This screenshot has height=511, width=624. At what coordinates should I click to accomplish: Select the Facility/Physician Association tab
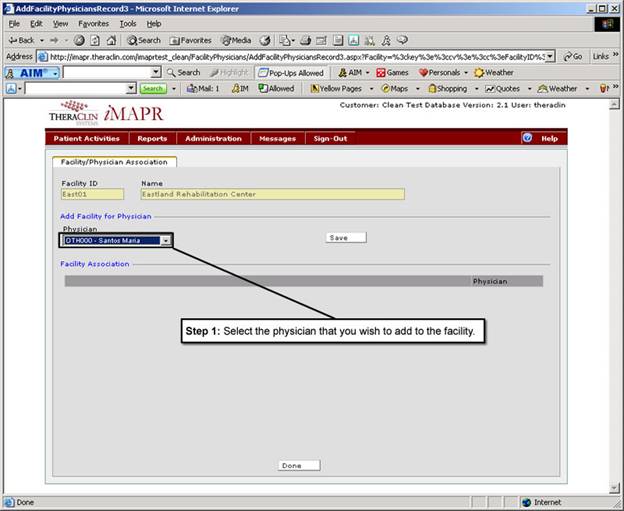coord(113,162)
